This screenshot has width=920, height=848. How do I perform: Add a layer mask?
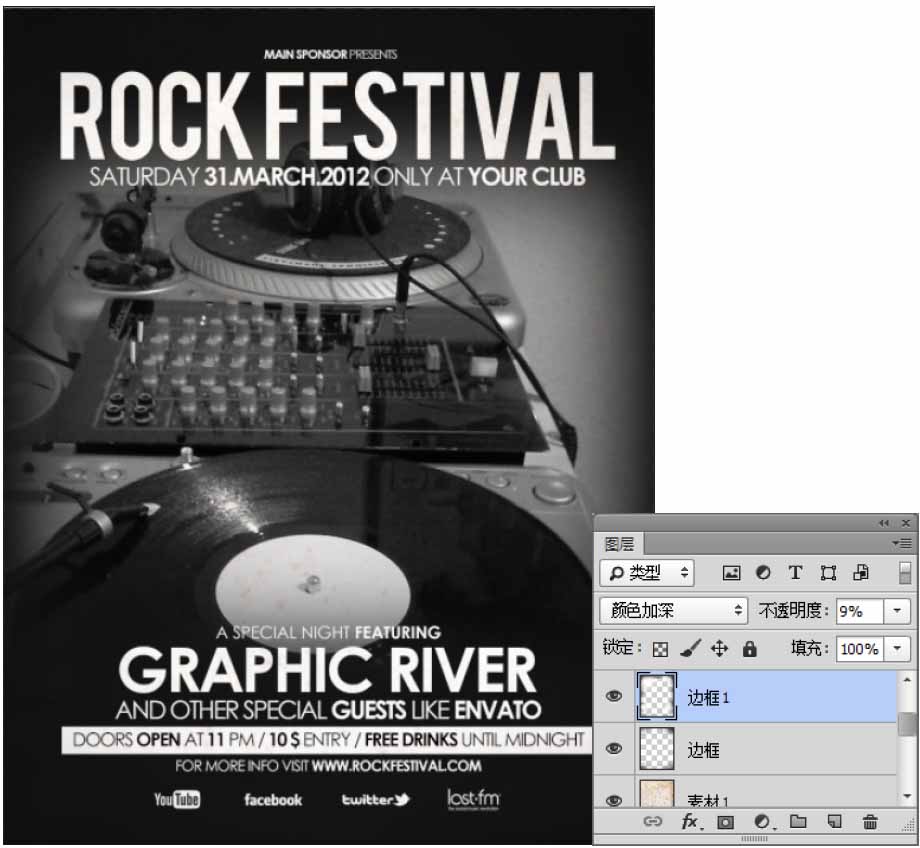726,822
